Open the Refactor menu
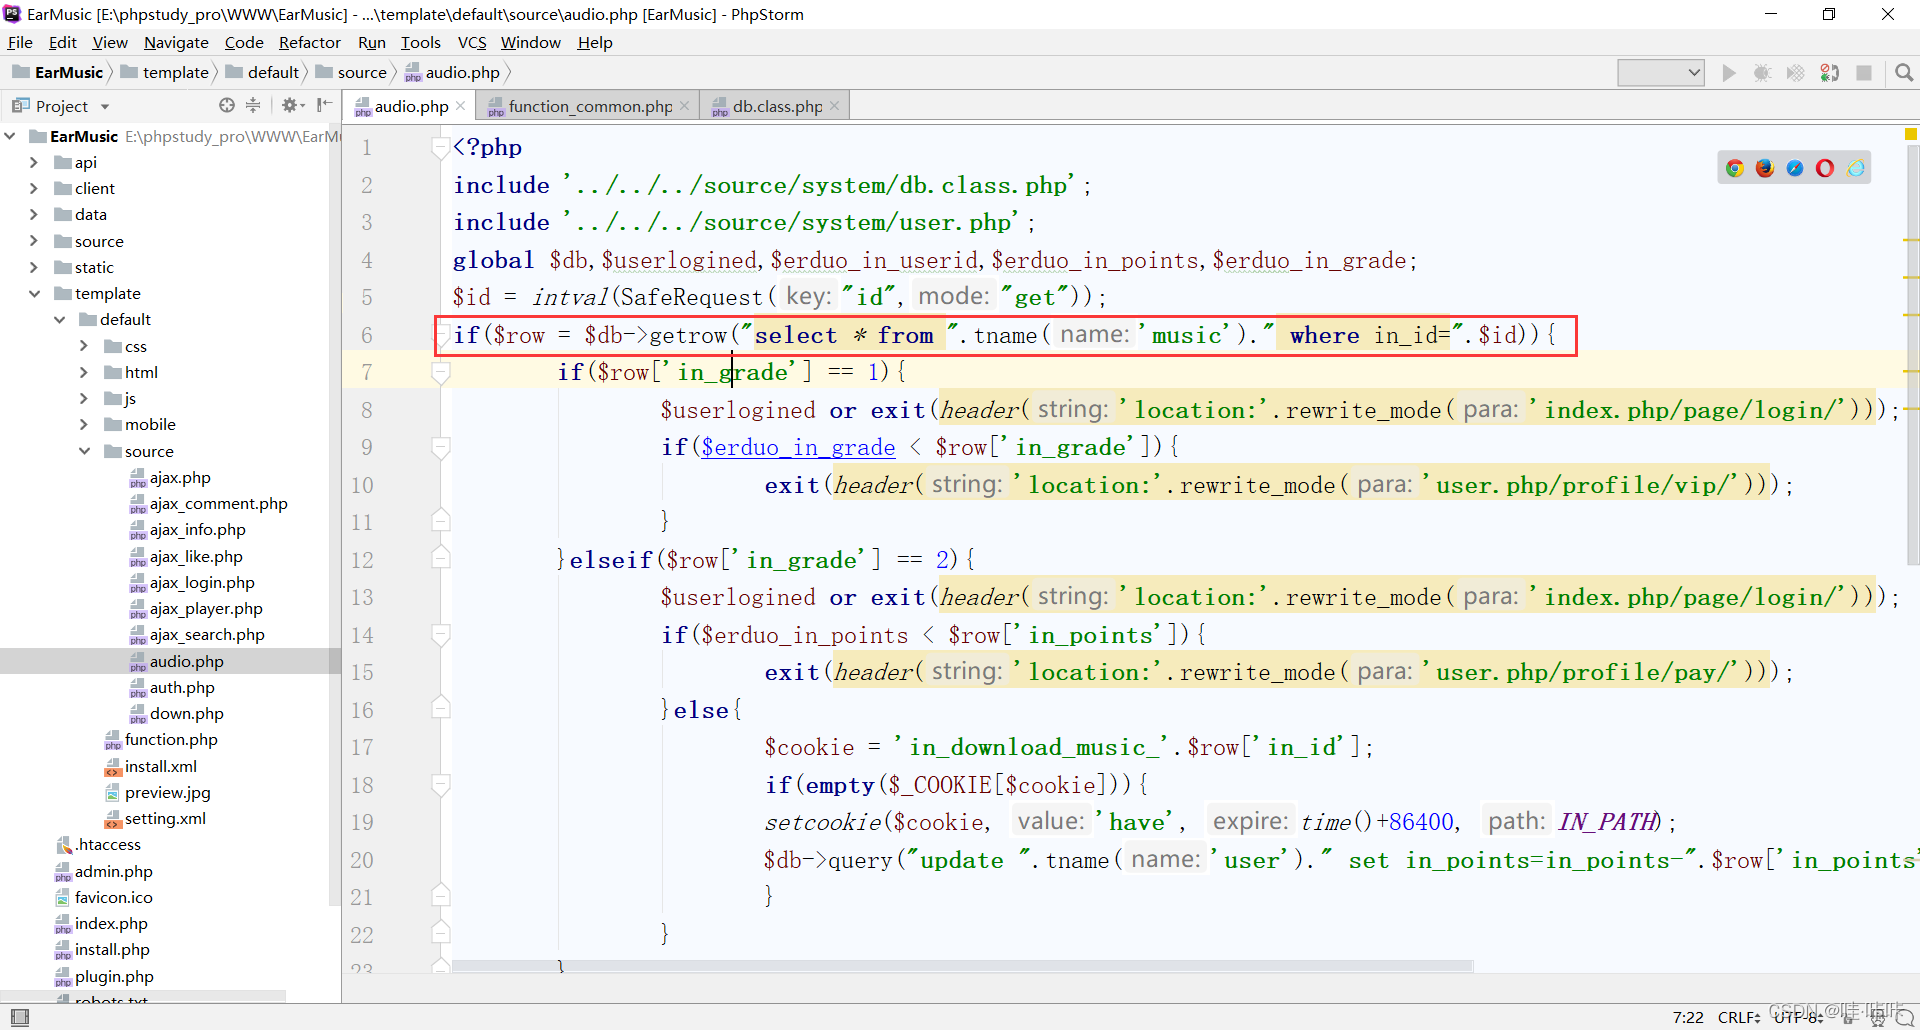Screen dimensions: 1920x1030 click(x=309, y=42)
